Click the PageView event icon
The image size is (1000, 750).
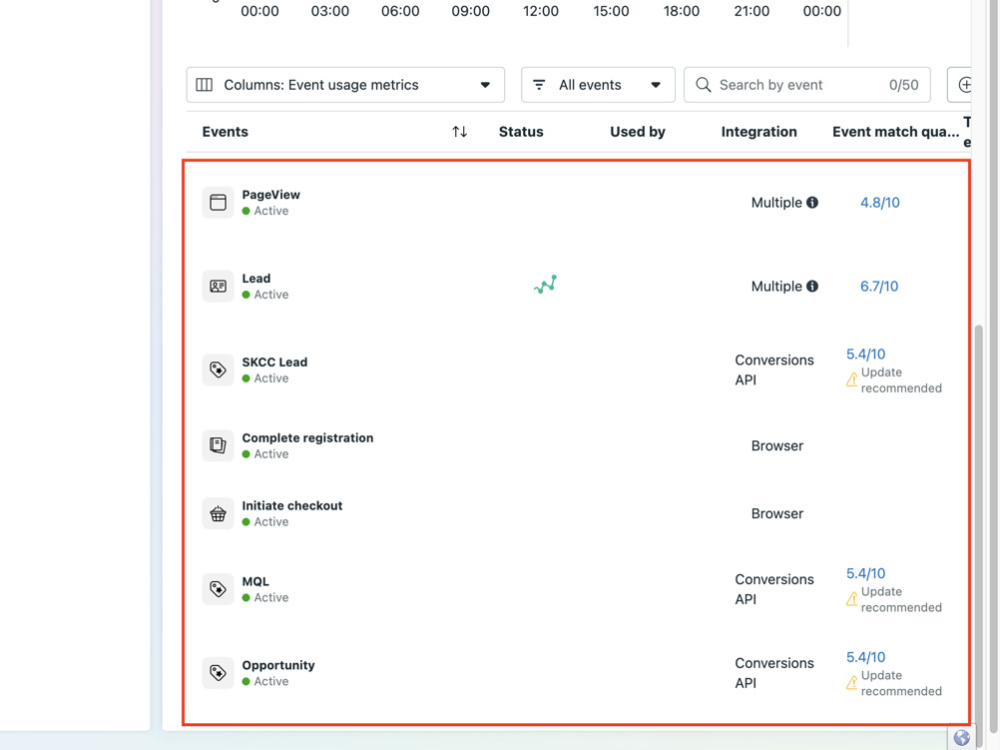218,202
